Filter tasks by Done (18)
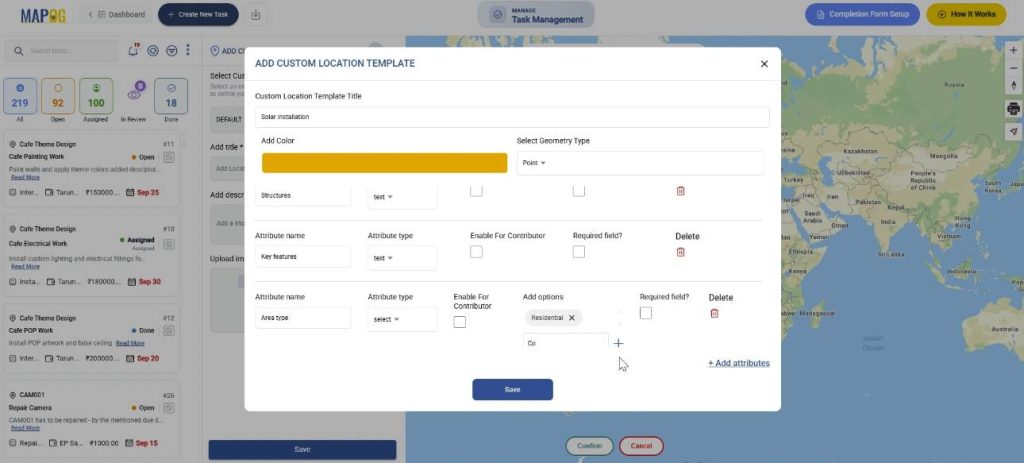Screen dimensions: 1024x463 click(171, 96)
